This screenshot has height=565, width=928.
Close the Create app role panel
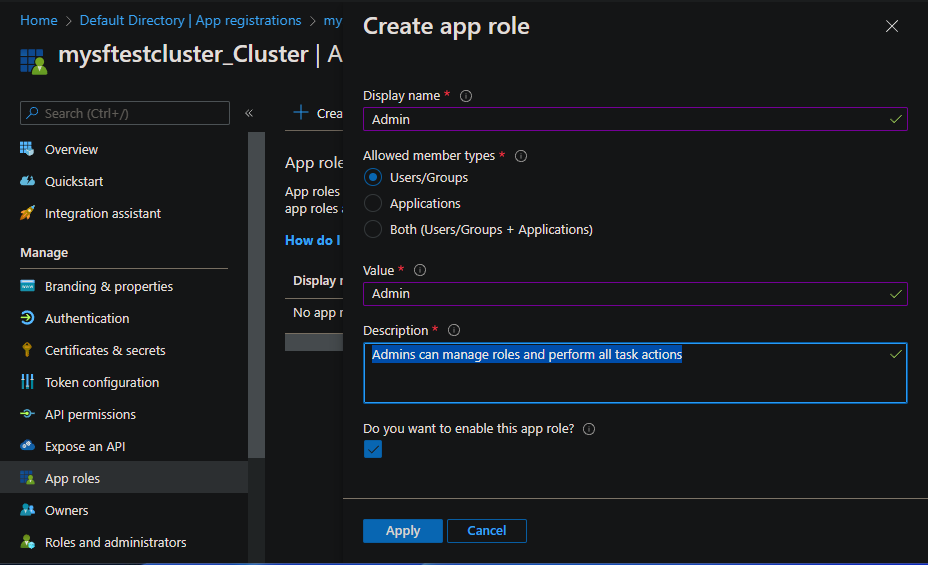point(892,26)
